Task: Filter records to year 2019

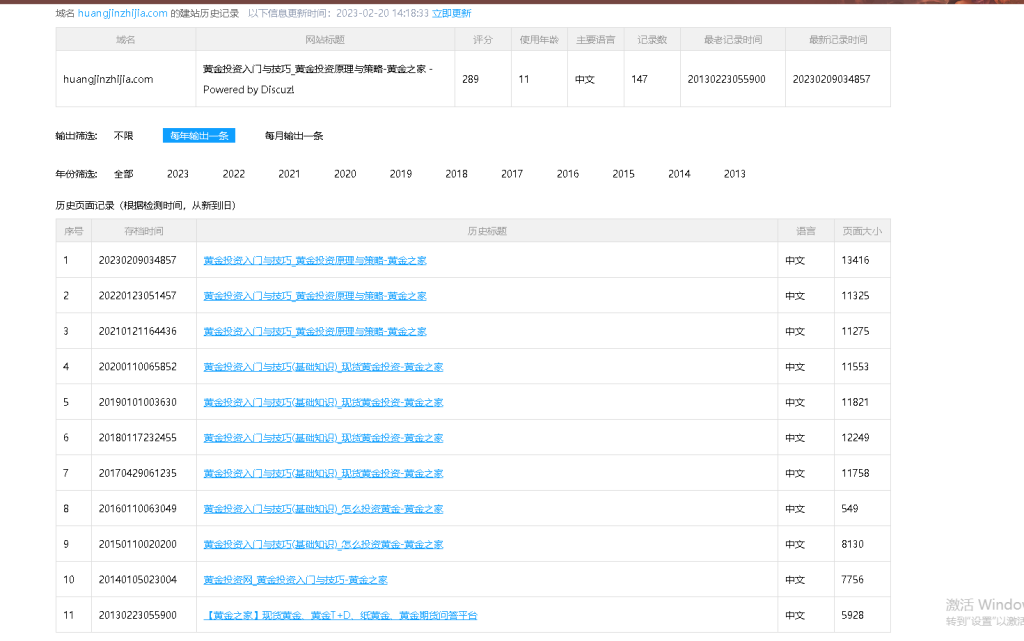Action: pyautogui.click(x=401, y=174)
